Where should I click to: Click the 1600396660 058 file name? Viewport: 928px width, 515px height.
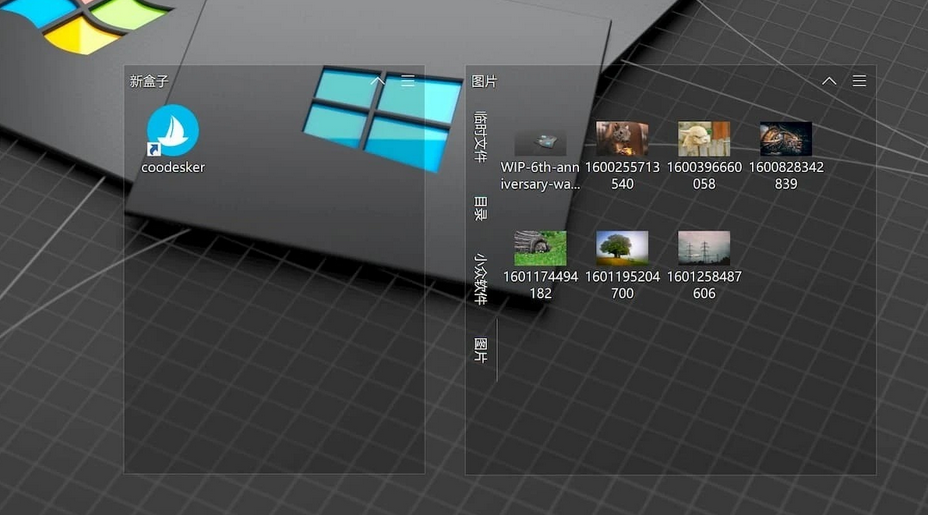tap(704, 175)
